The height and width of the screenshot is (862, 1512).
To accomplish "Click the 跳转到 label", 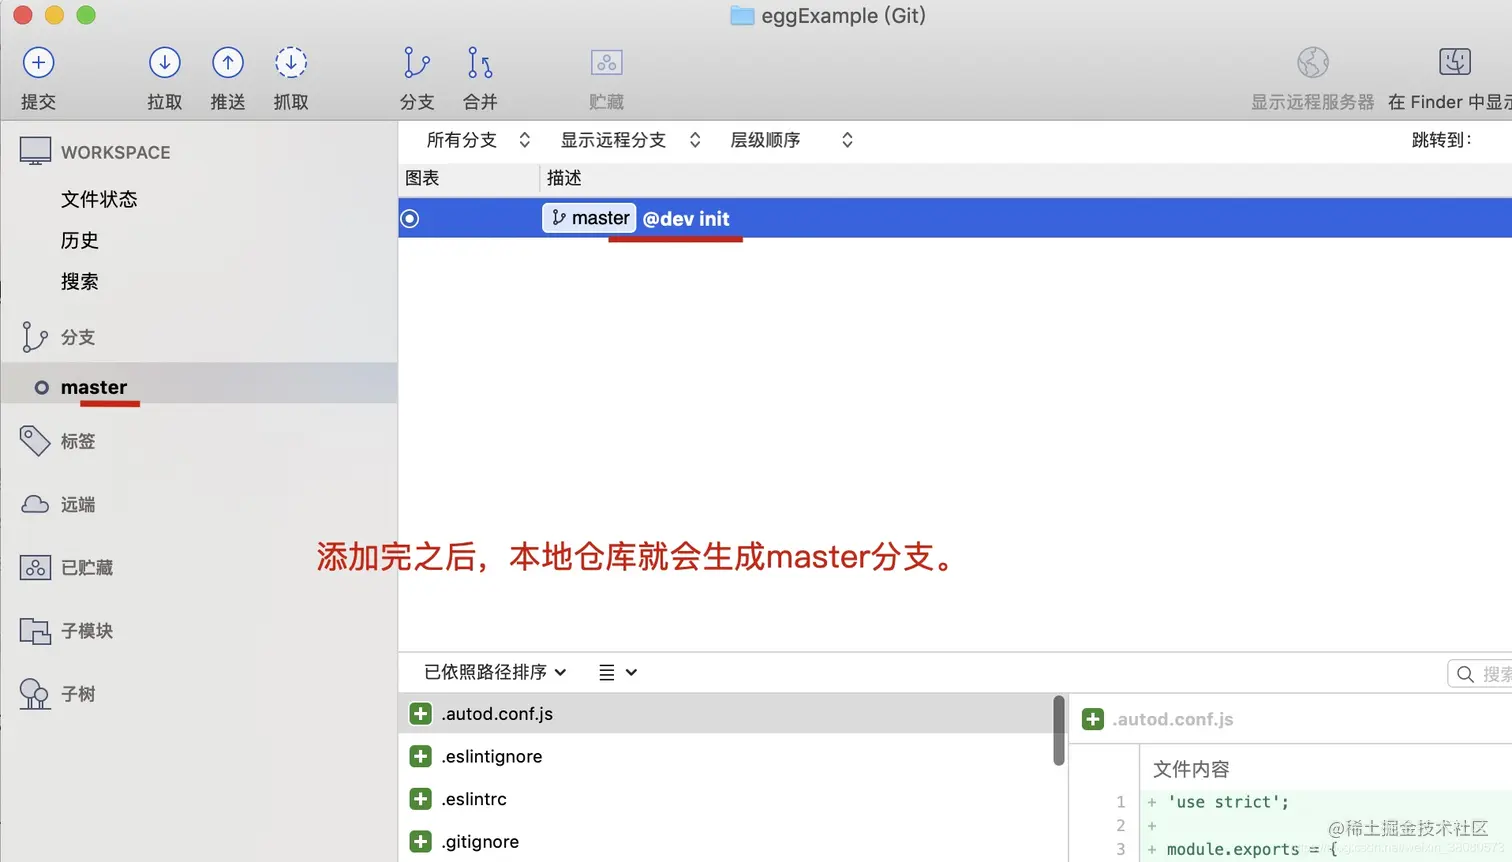I will tap(1440, 140).
